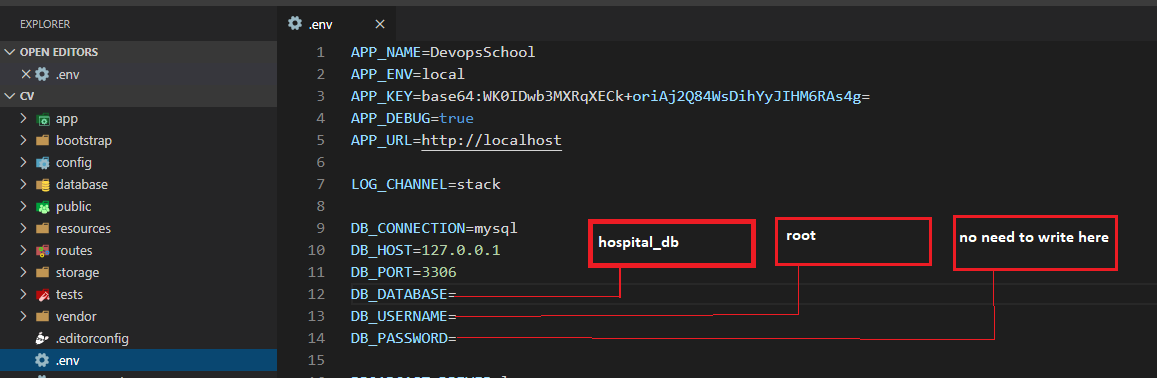
Task: Click the EXPLORER panel title
Action: (45, 24)
